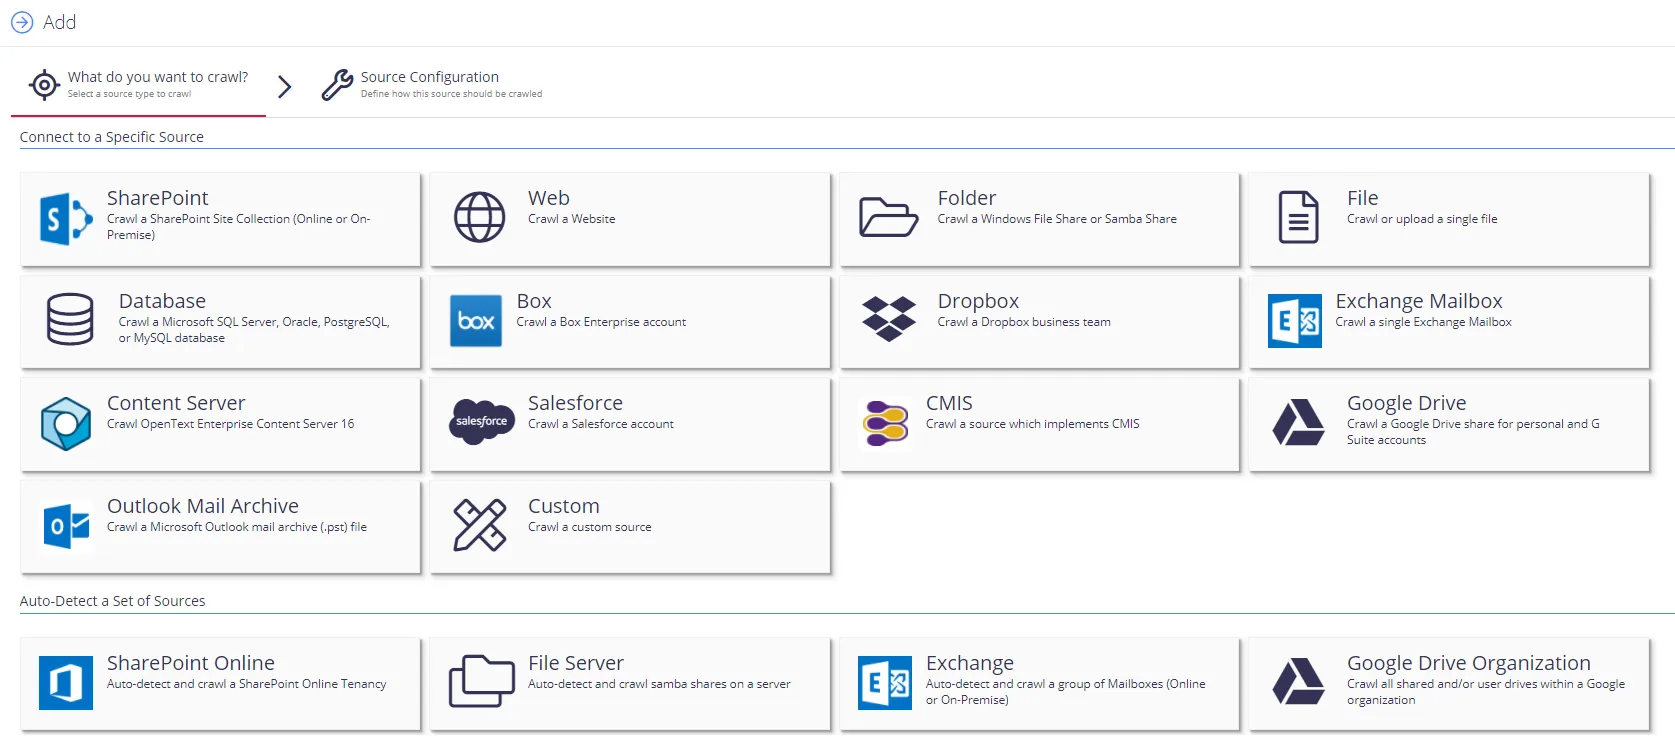Click the Exchange auto-detect icon
The width and height of the screenshot is (1675, 749).
point(885,683)
